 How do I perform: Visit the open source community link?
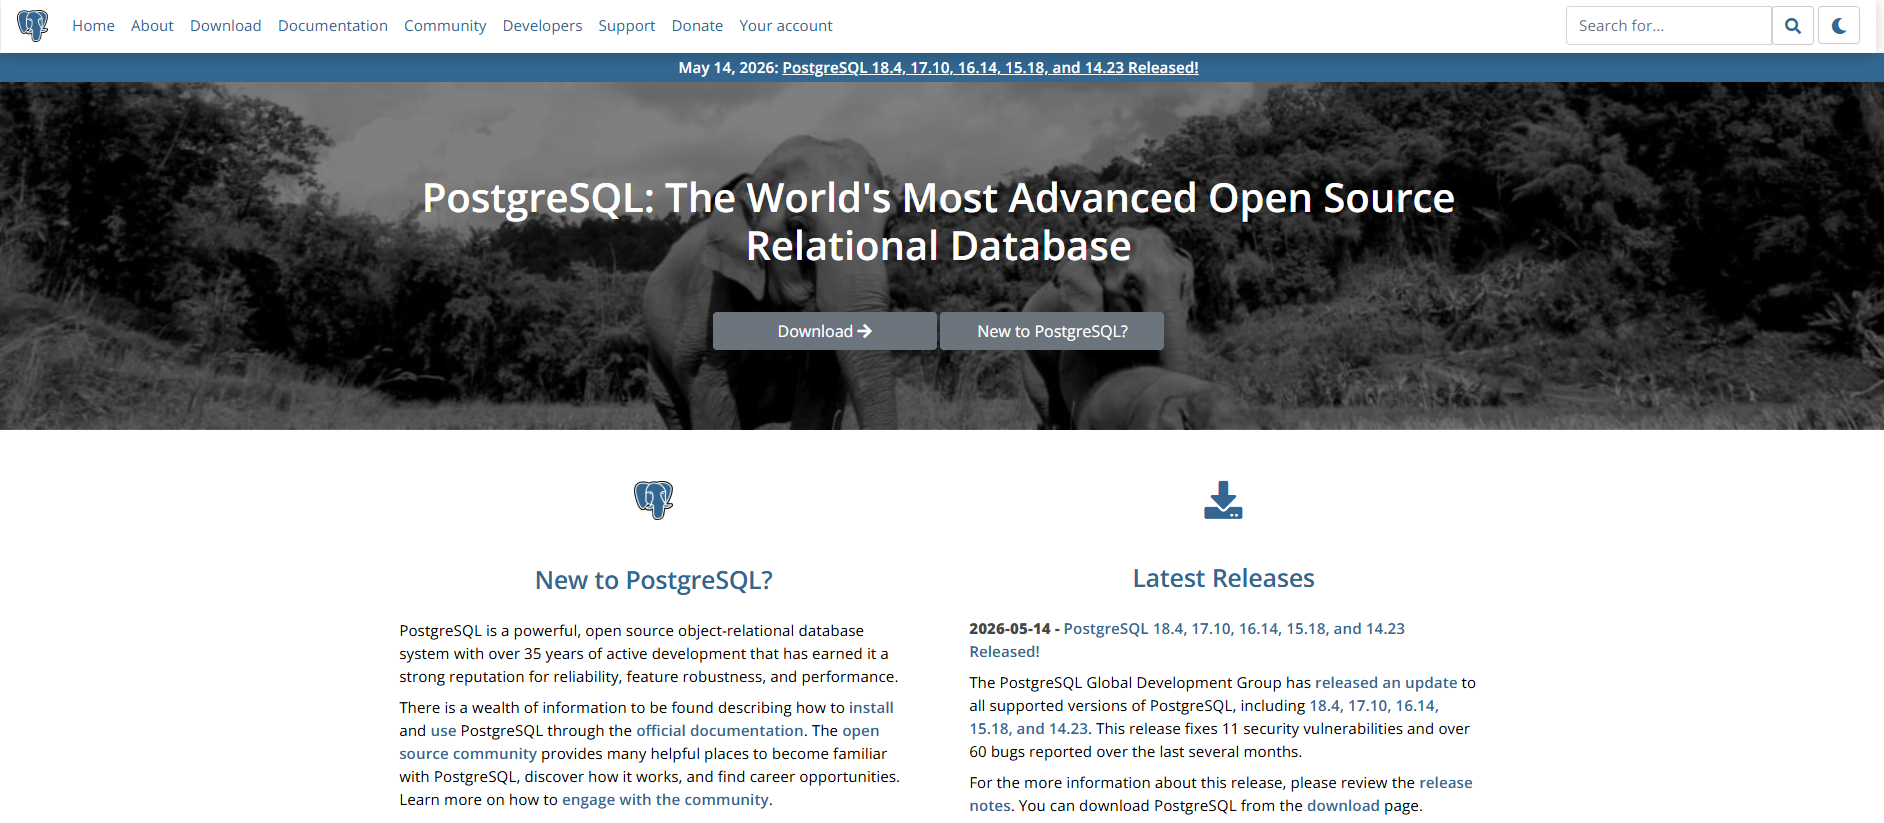pos(640,742)
